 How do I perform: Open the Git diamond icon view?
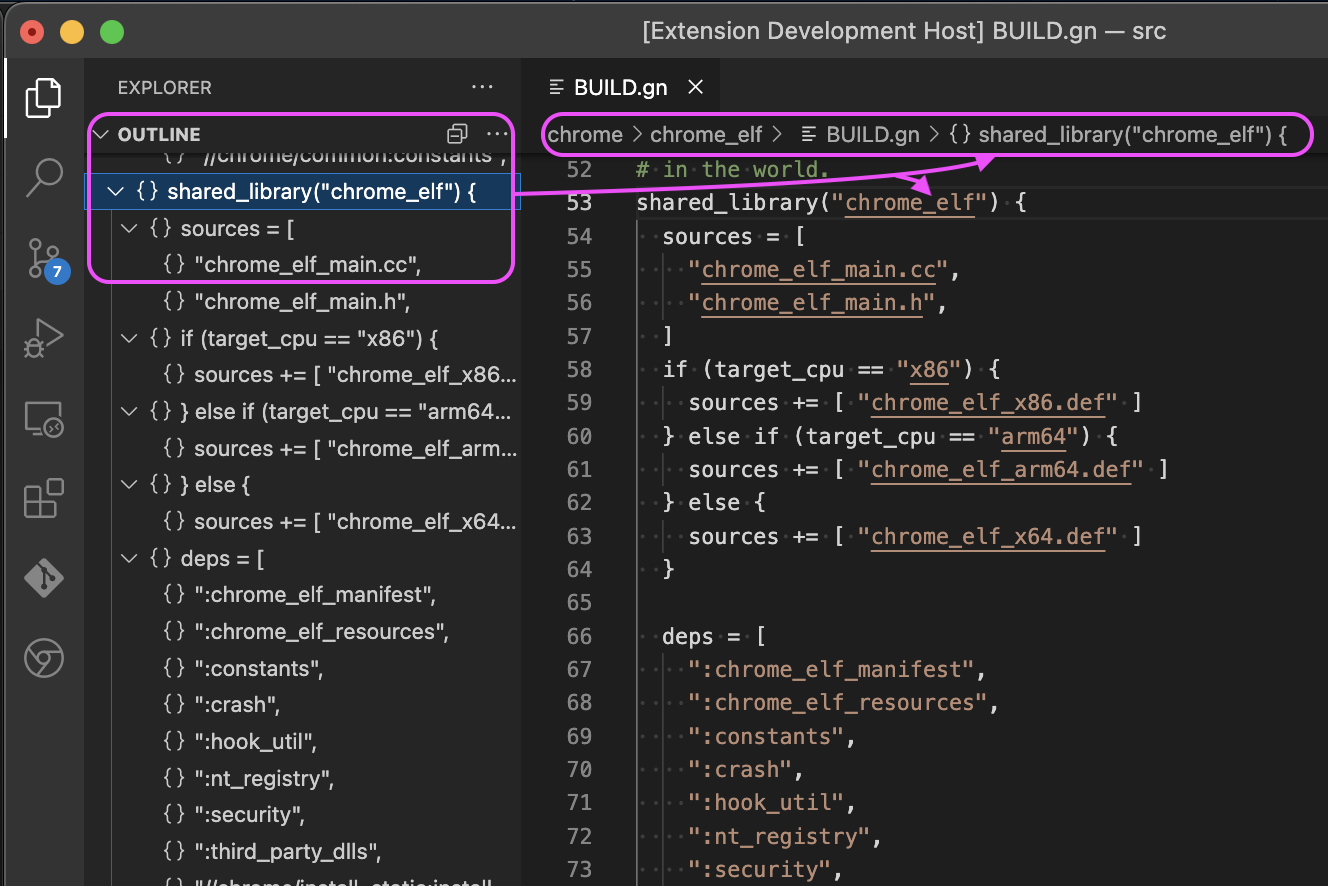pos(43,578)
